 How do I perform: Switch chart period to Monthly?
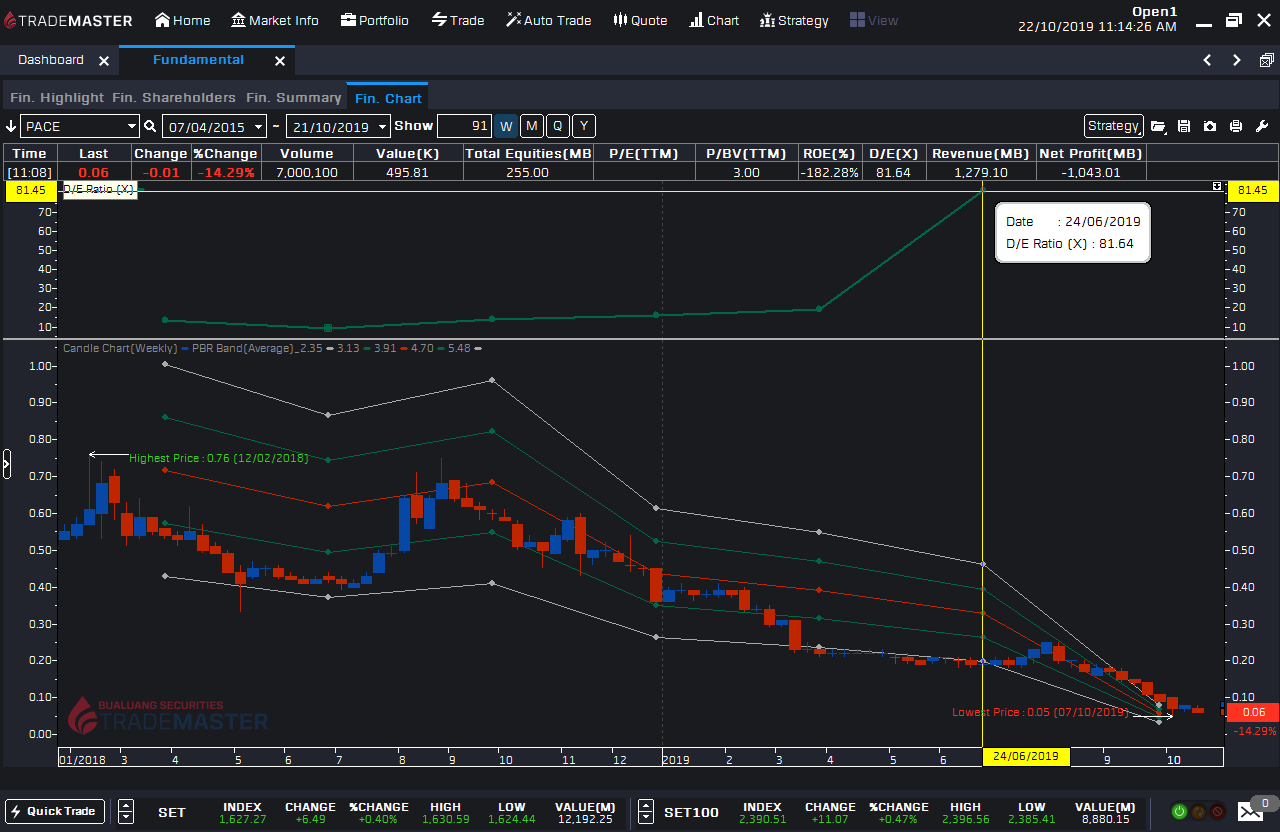[x=531, y=126]
